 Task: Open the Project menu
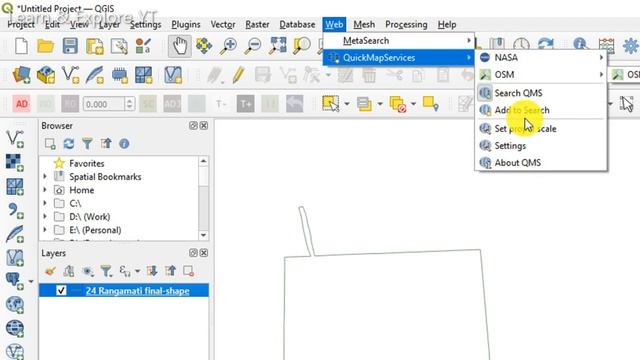[21, 24]
